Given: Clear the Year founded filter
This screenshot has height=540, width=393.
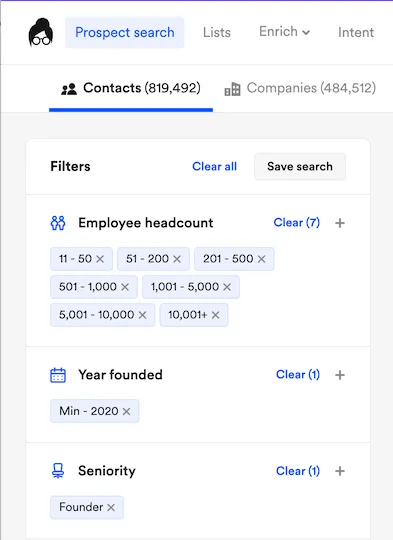Looking at the screenshot, I should (x=298, y=374).
